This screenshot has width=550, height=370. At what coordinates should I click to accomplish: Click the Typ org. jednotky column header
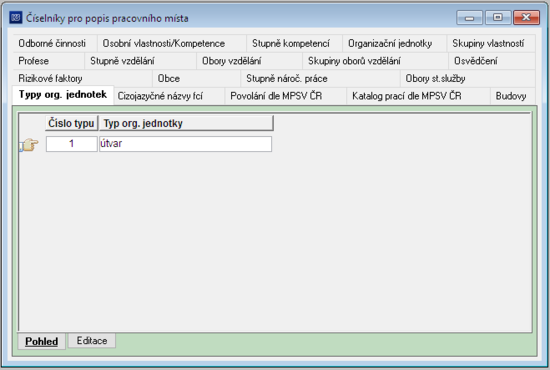coord(186,123)
